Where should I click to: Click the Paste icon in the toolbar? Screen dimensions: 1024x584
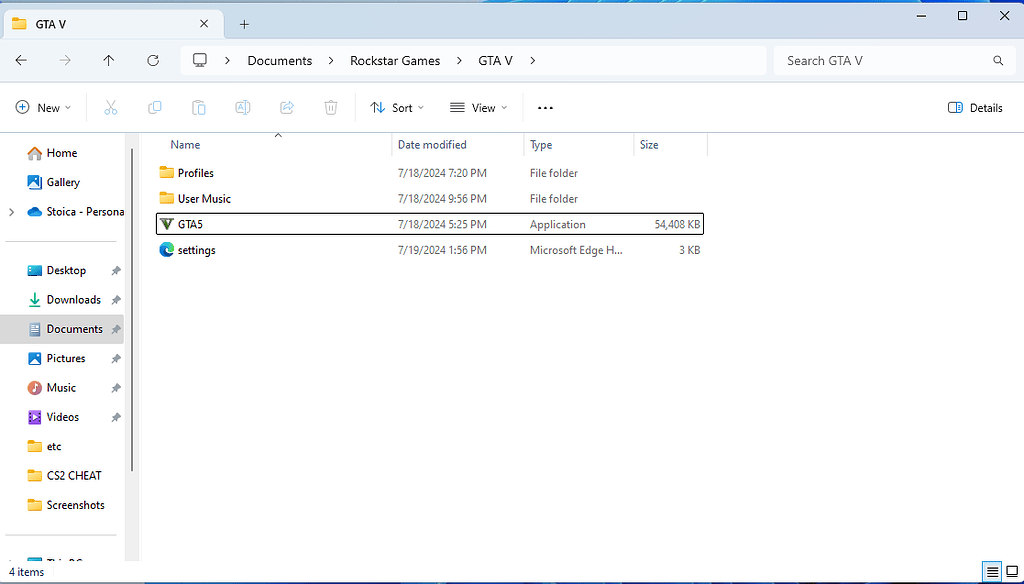pyautogui.click(x=198, y=107)
